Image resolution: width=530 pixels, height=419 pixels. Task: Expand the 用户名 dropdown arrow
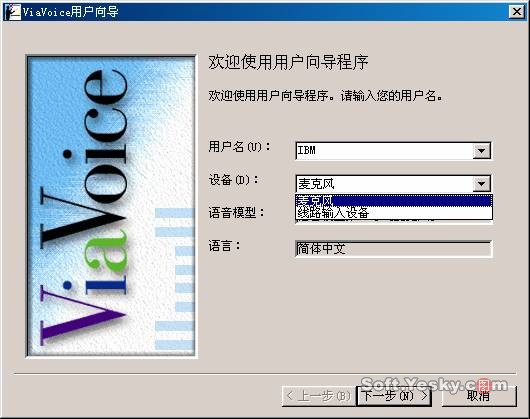(x=481, y=151)
